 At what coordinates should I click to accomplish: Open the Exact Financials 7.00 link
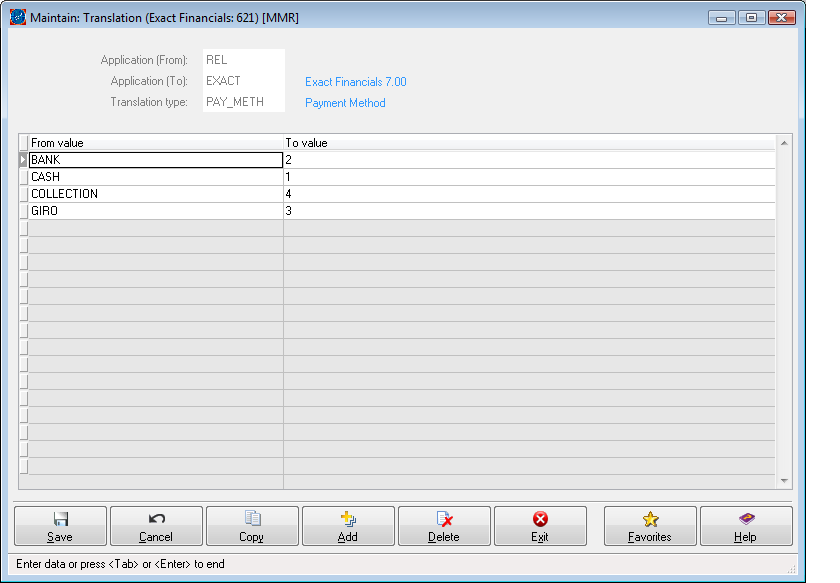click(x=355, y=82)
